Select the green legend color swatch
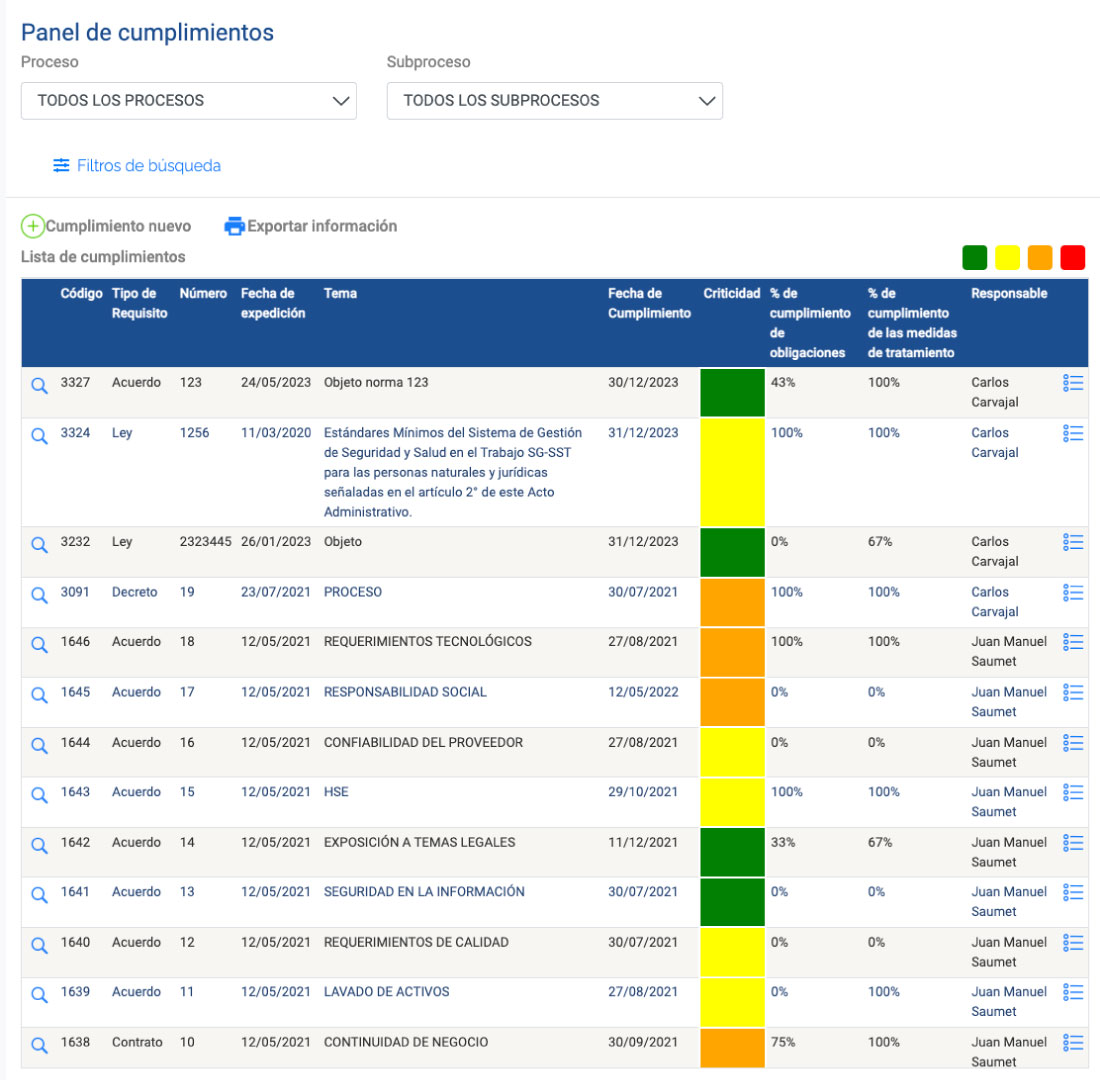Screen dimensions: 1100x1080 [x=974, y=258]
